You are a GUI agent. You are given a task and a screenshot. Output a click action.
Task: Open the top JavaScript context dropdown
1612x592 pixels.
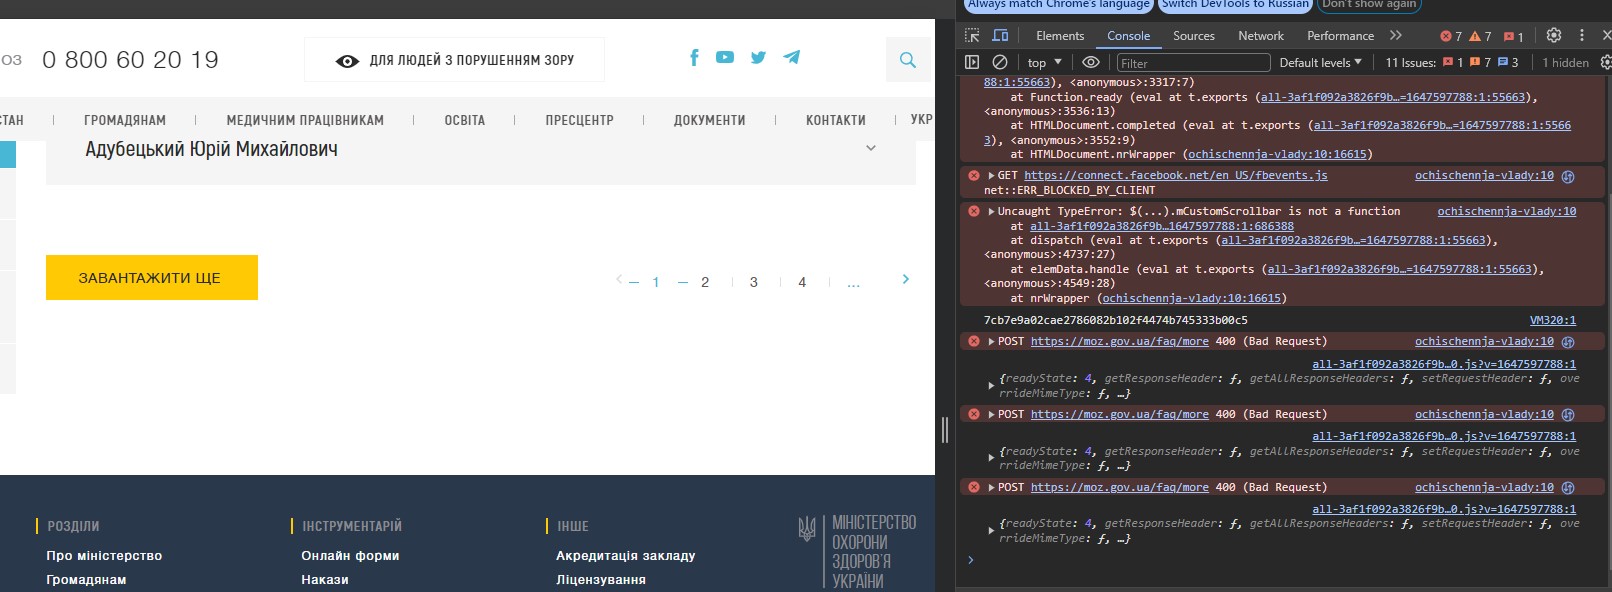pos(1044,62)
